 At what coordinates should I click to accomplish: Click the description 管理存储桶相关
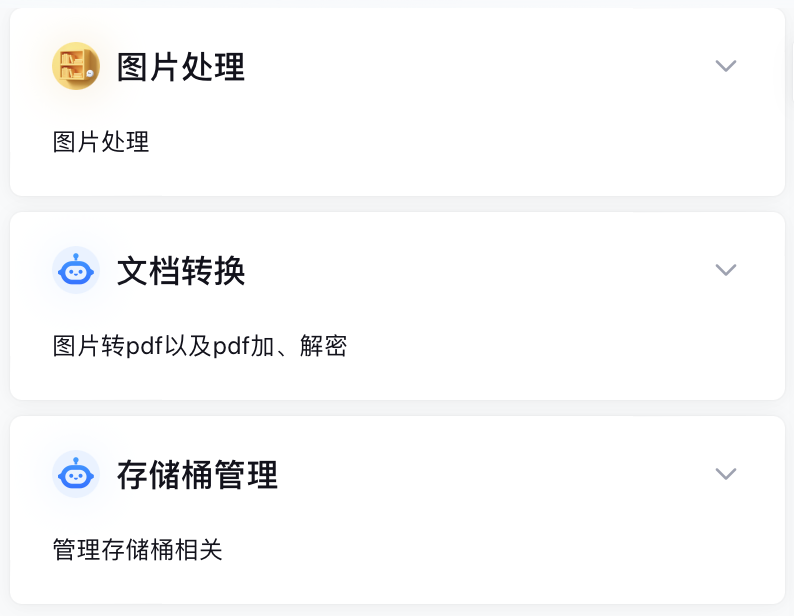137,550
